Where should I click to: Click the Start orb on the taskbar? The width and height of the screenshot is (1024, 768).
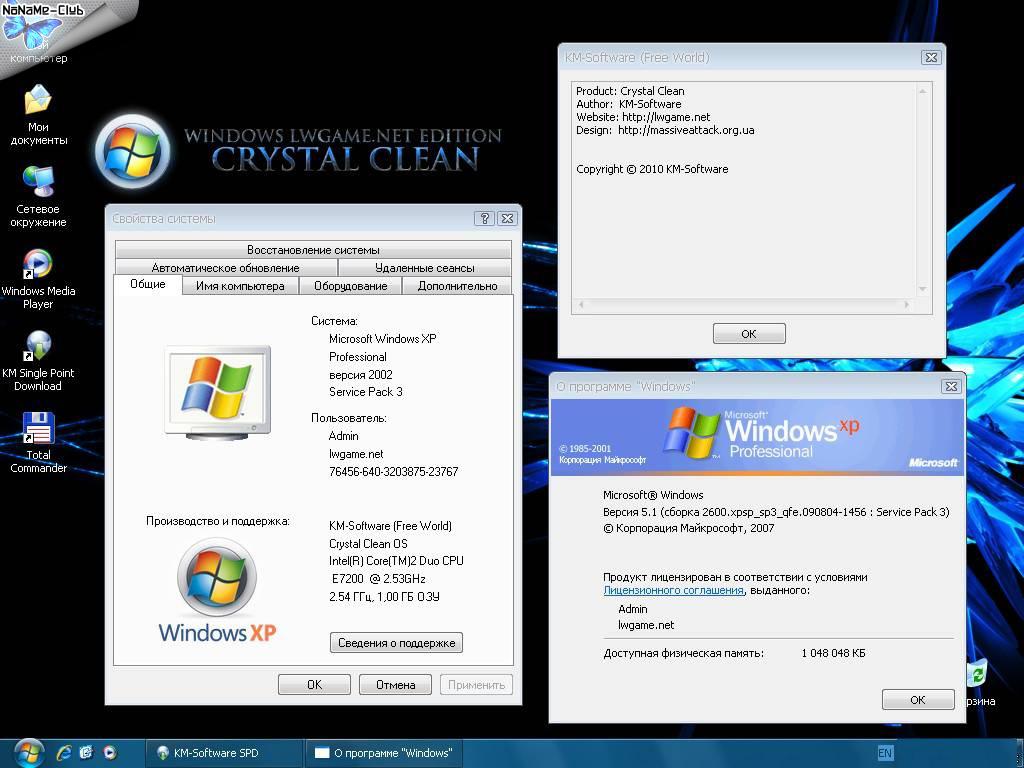coord(27,752)
